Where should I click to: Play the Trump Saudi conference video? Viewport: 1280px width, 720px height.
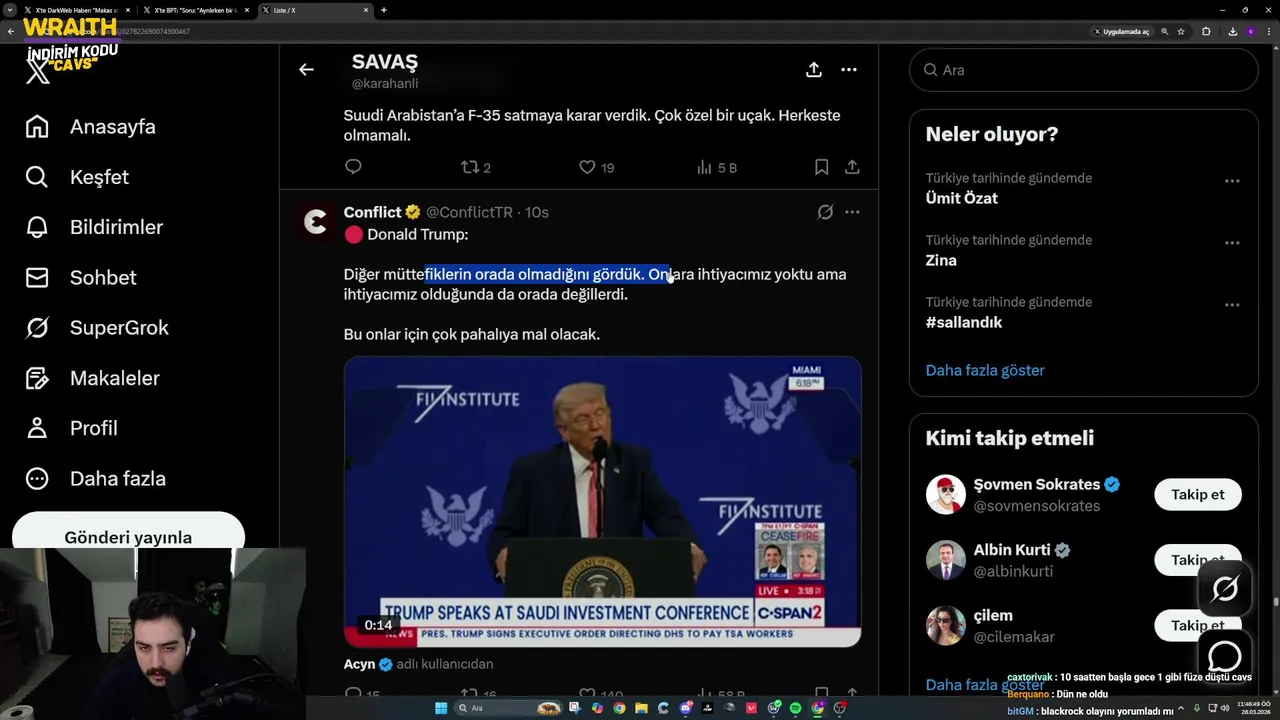(602, 501)
